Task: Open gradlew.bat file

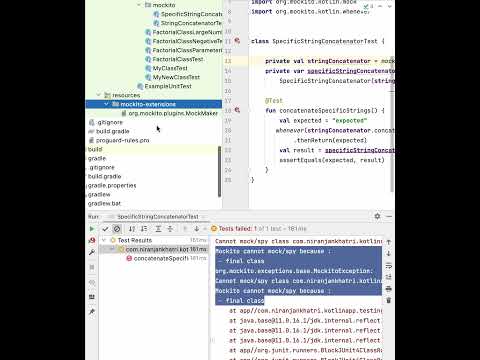Action: coord(104,203)
